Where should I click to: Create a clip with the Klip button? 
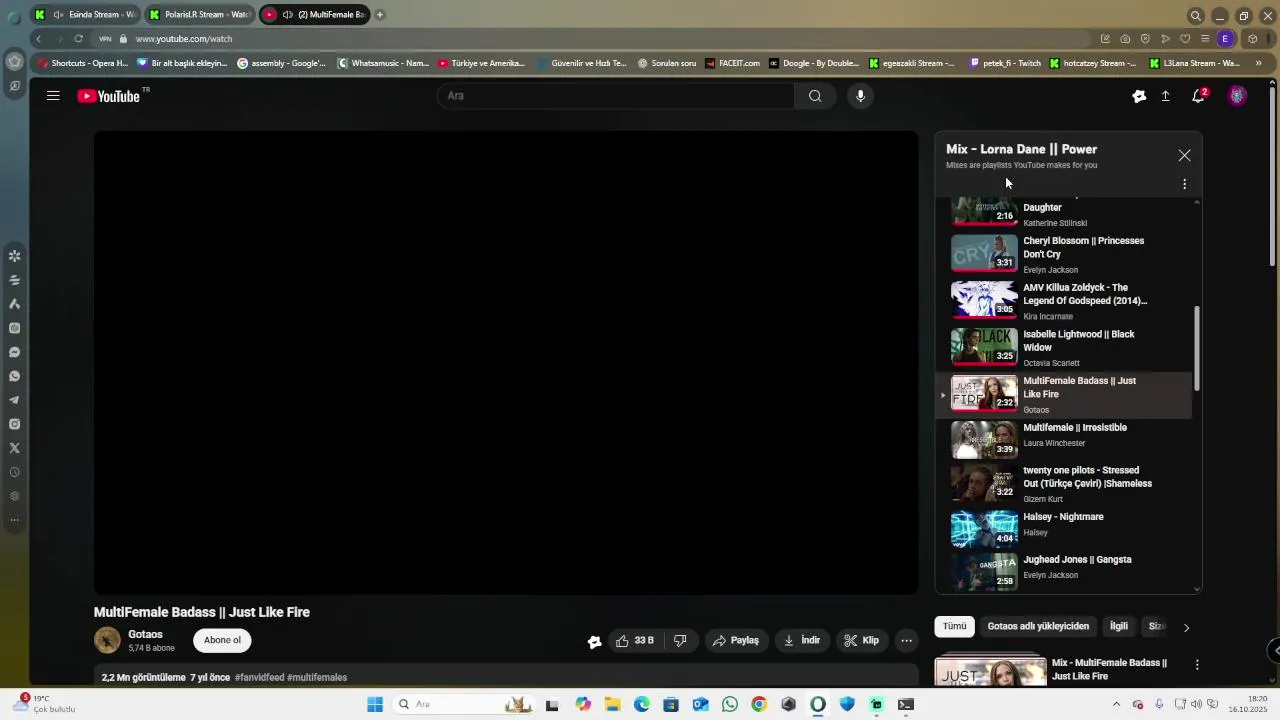(x=861, y=640)
